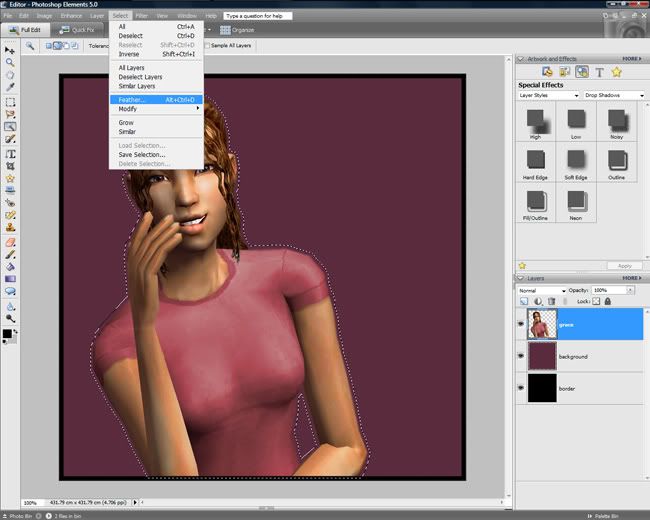Select the Straighten tool
The height and width of the screenshot is (520, 650).
(10, 190)
